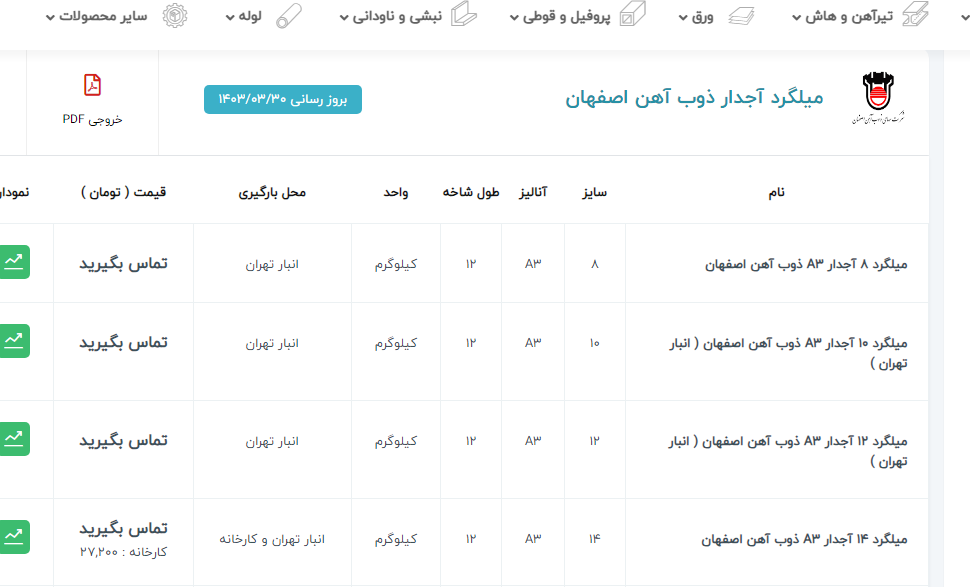The height and width of the screenshot is (587, 970).
Task: Open chart for میلگرد 14 row
Action: 14,537
